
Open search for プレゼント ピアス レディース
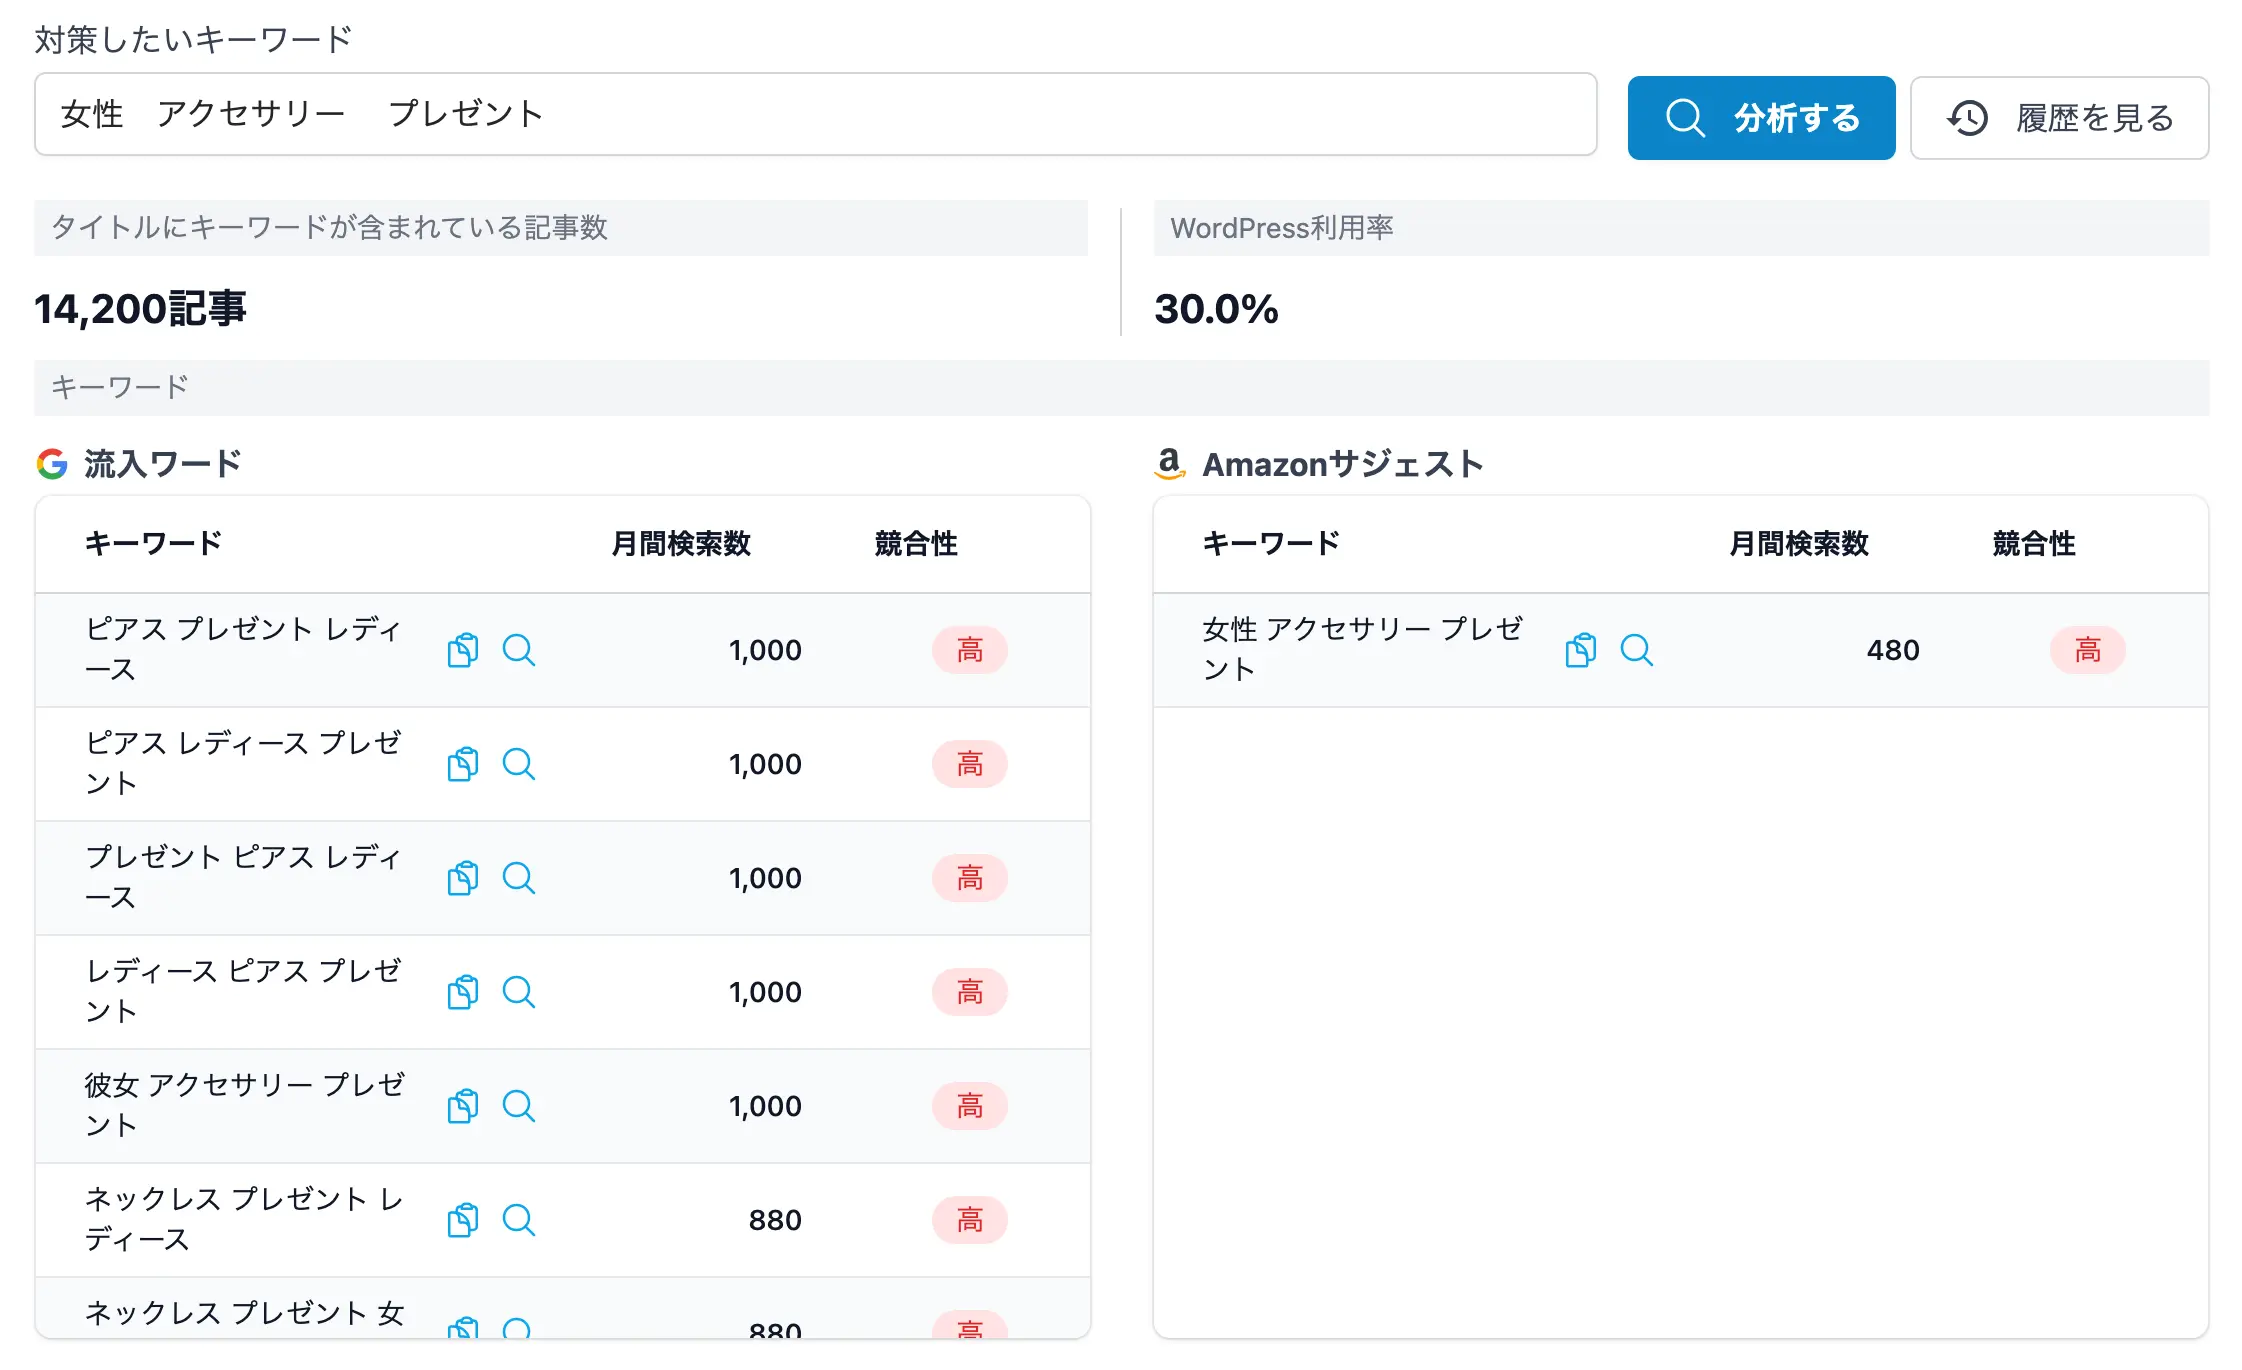[518, 878]
